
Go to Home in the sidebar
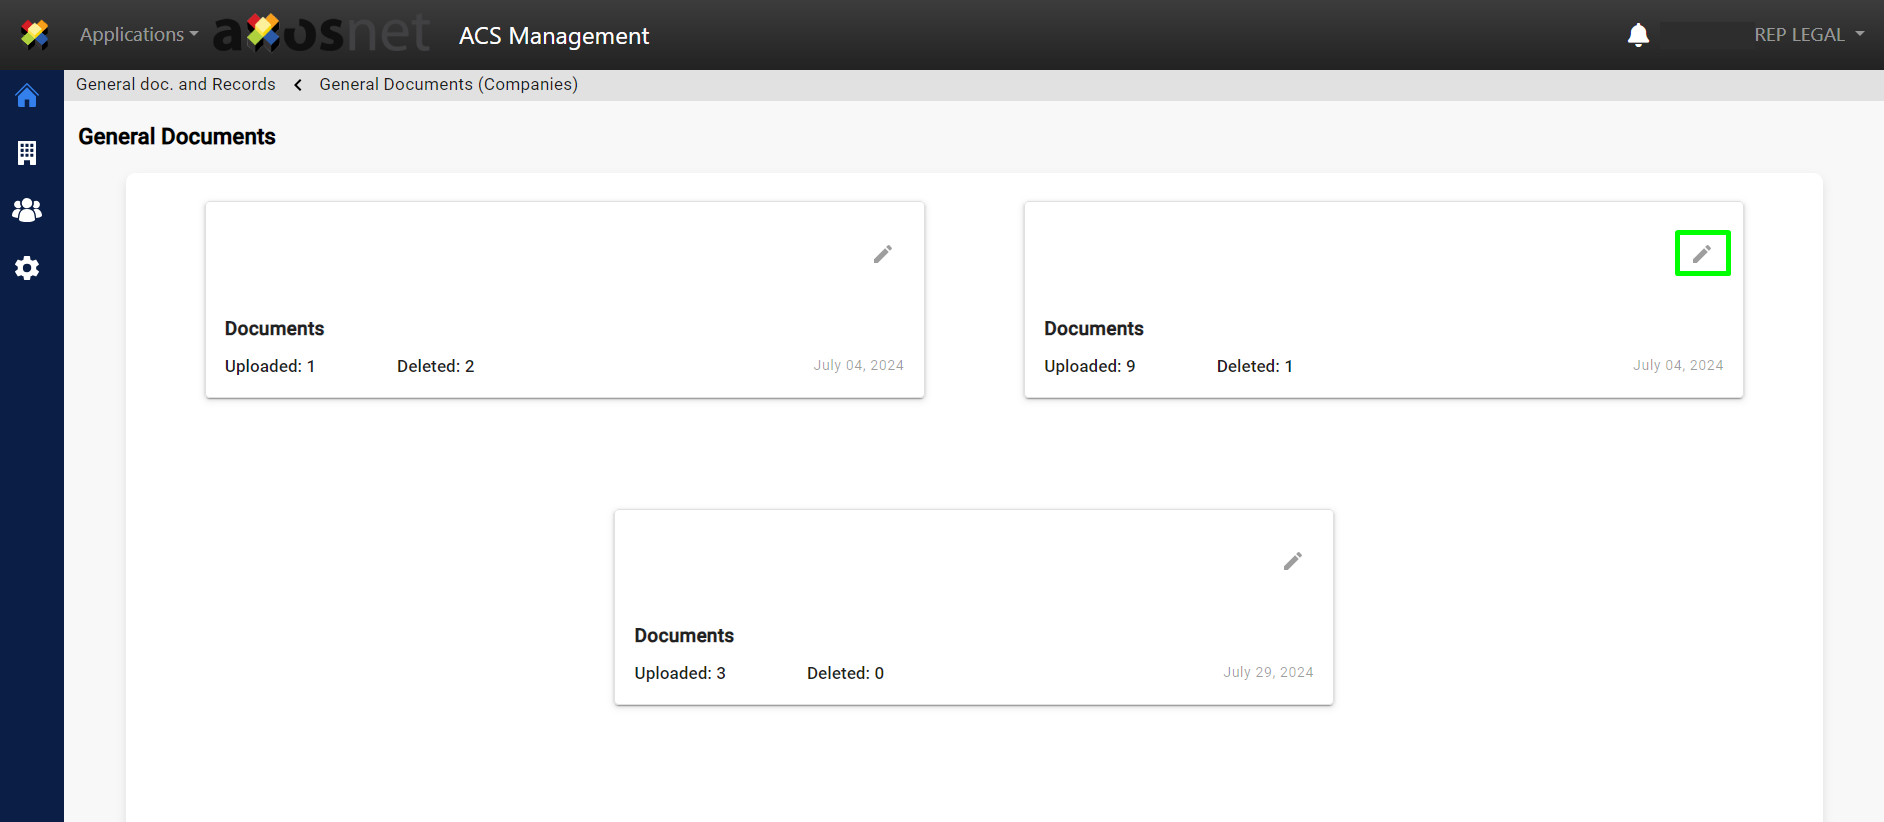point(27,96)
